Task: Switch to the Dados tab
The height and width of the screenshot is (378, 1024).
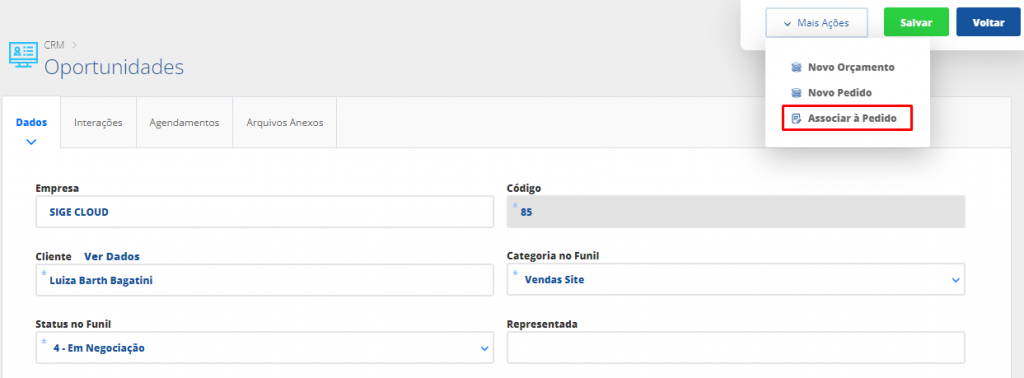Action: click(x=31, y=122)
